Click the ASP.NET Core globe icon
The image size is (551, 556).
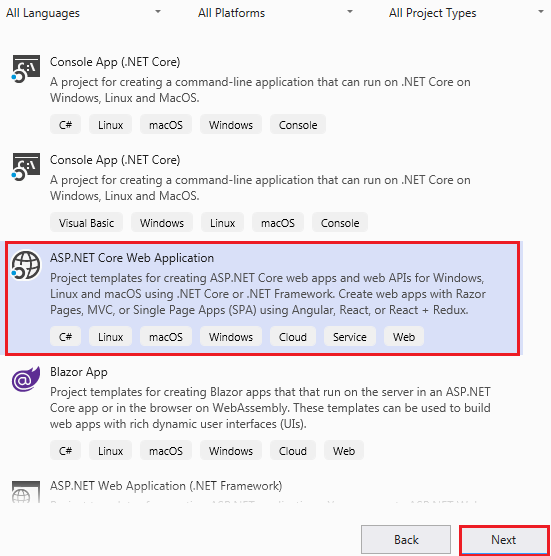click(x=26, y=265)
